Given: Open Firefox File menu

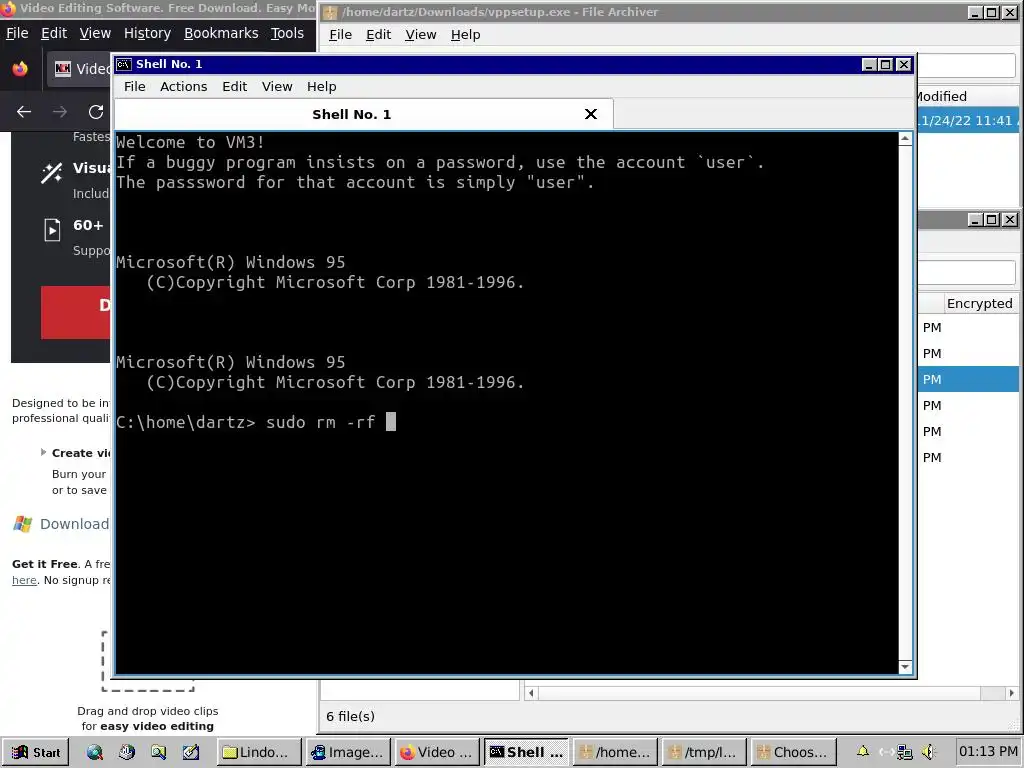Looking at the screenshot, I should pos(17,33).
